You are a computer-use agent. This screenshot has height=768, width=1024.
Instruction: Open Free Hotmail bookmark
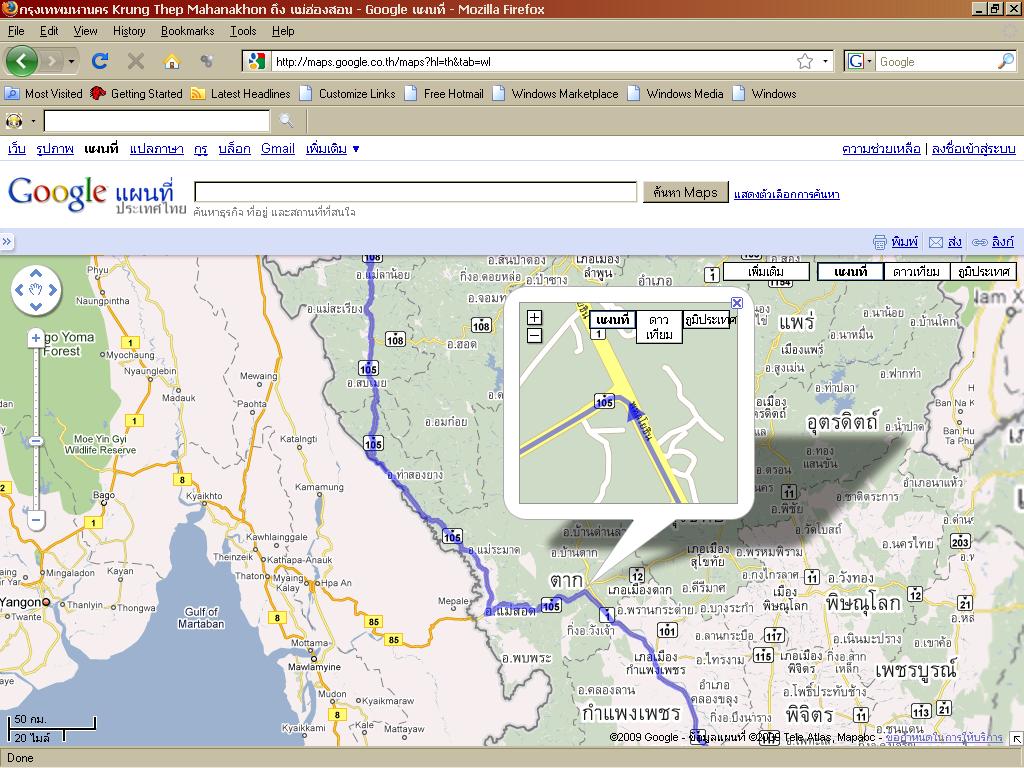(444, 93)
